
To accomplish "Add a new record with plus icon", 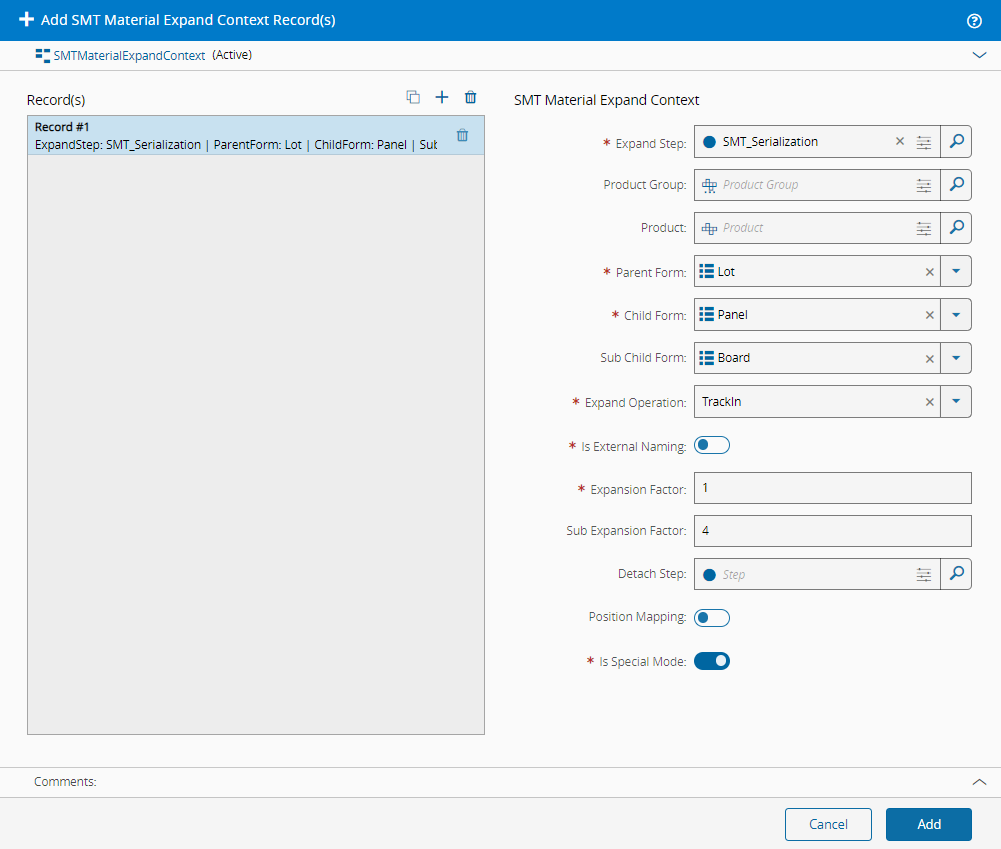I will (x=442, y=97).
